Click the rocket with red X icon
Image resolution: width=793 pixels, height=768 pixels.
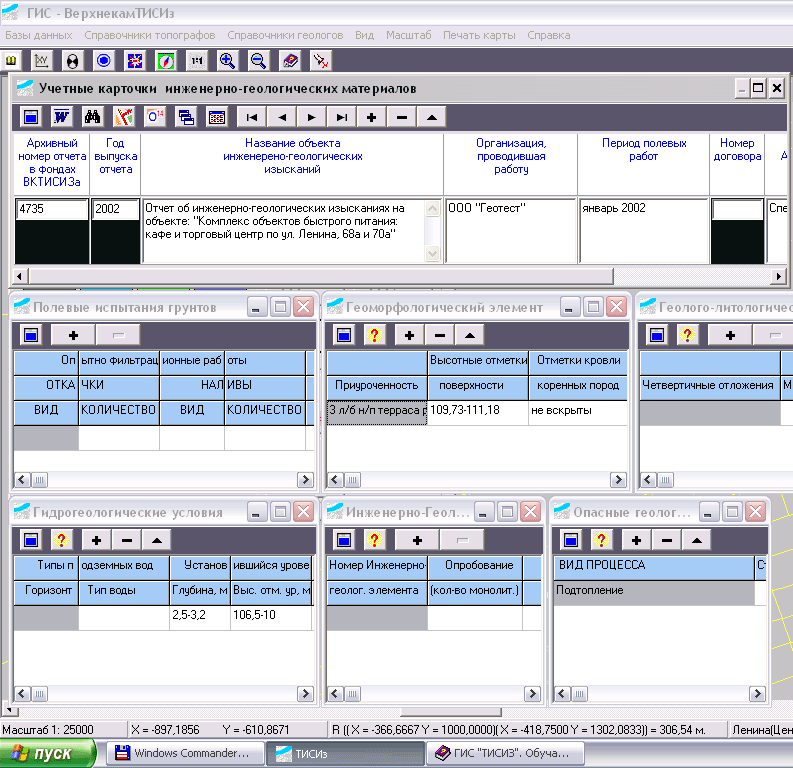321,61
